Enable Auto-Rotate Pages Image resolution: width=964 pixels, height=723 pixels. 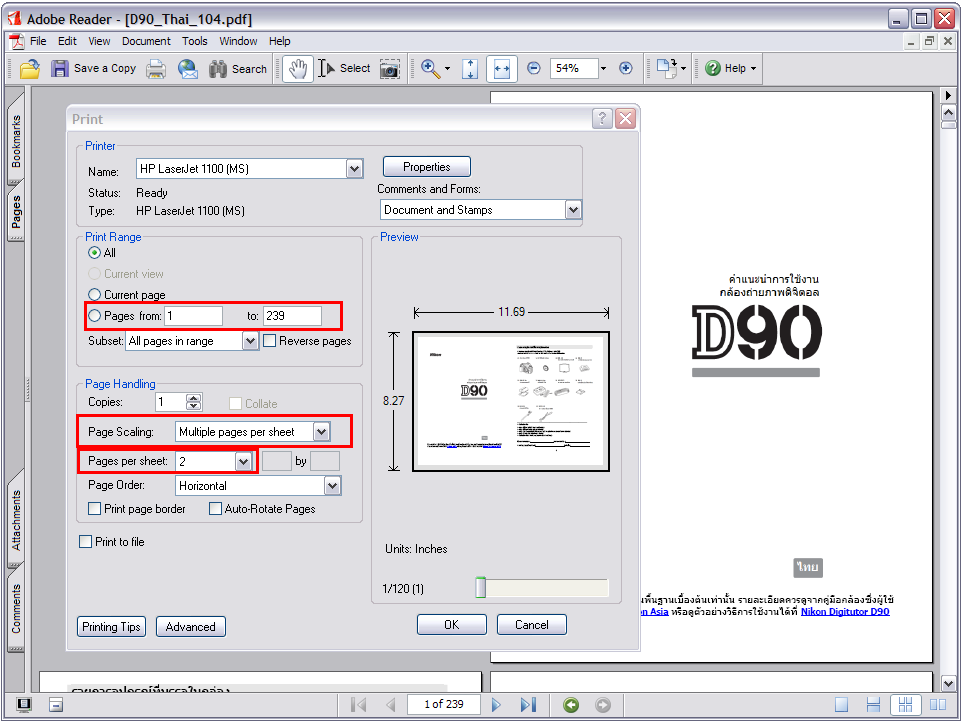(215, 508)
